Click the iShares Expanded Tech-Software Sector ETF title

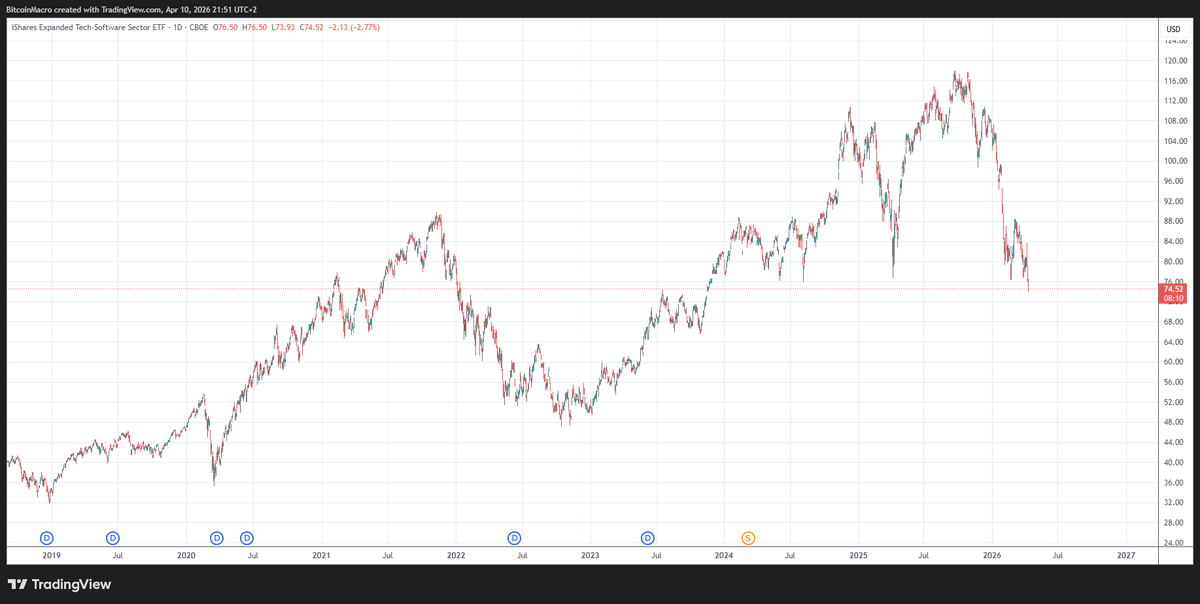91,27
